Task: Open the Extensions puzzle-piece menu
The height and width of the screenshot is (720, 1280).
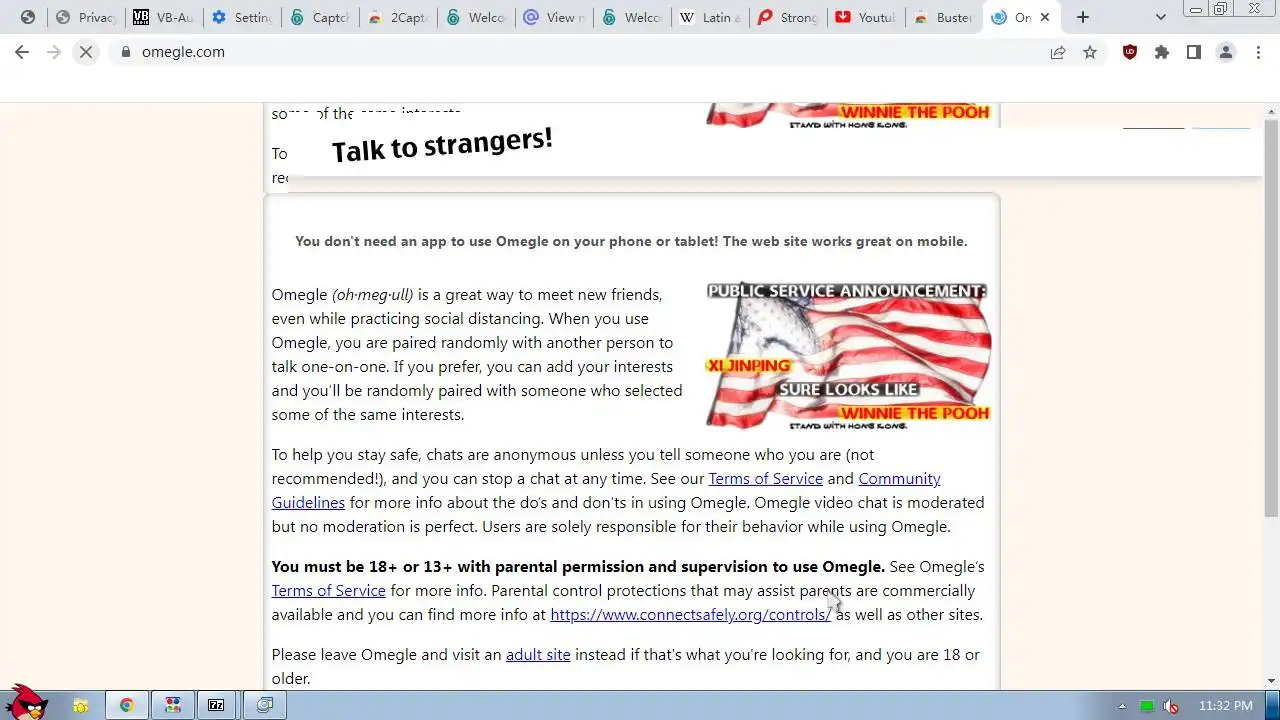Action: [x=1162, y=52]
